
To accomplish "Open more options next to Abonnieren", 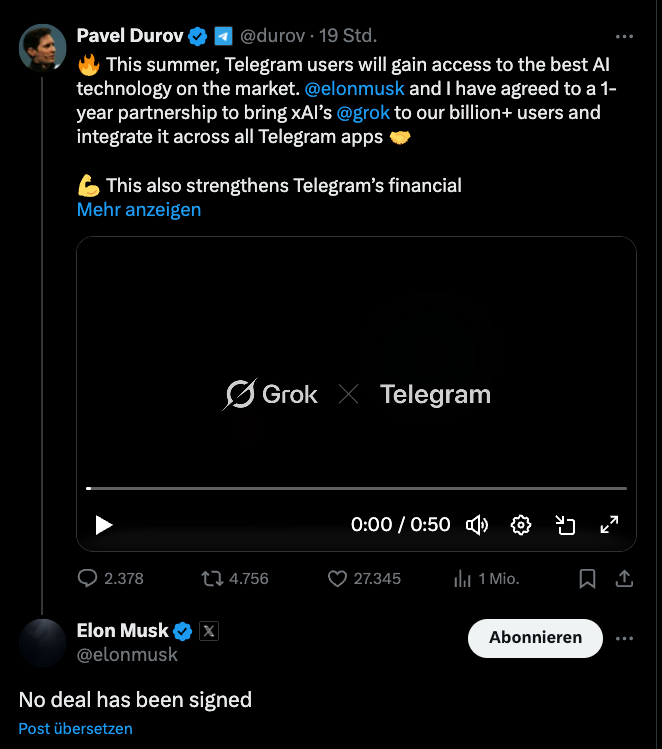I will 624,638.
